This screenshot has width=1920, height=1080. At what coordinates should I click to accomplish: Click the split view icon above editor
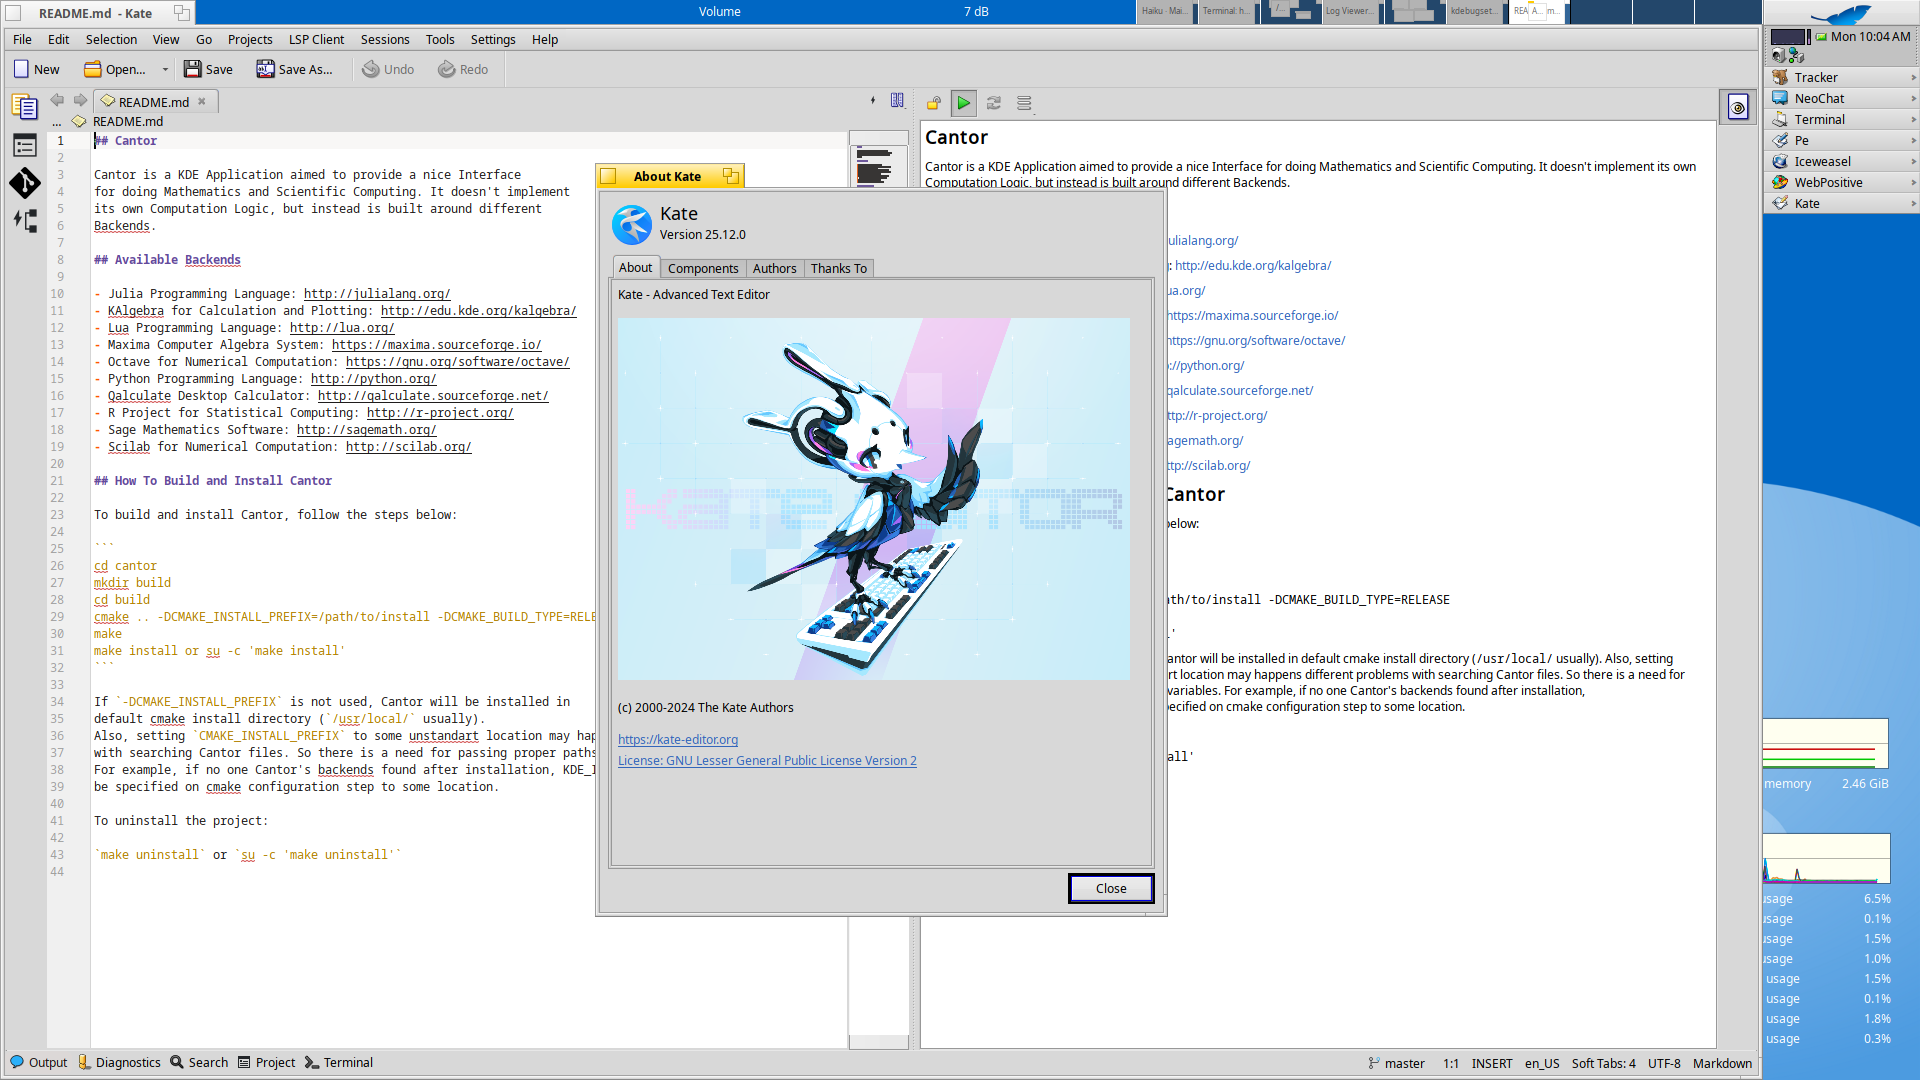coord(897,100)
